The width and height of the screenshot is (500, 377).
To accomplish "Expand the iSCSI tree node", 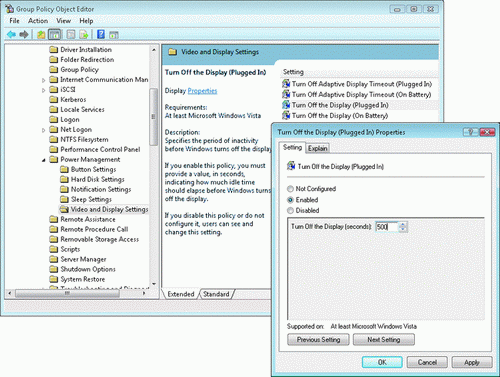I will pos(43,90).
